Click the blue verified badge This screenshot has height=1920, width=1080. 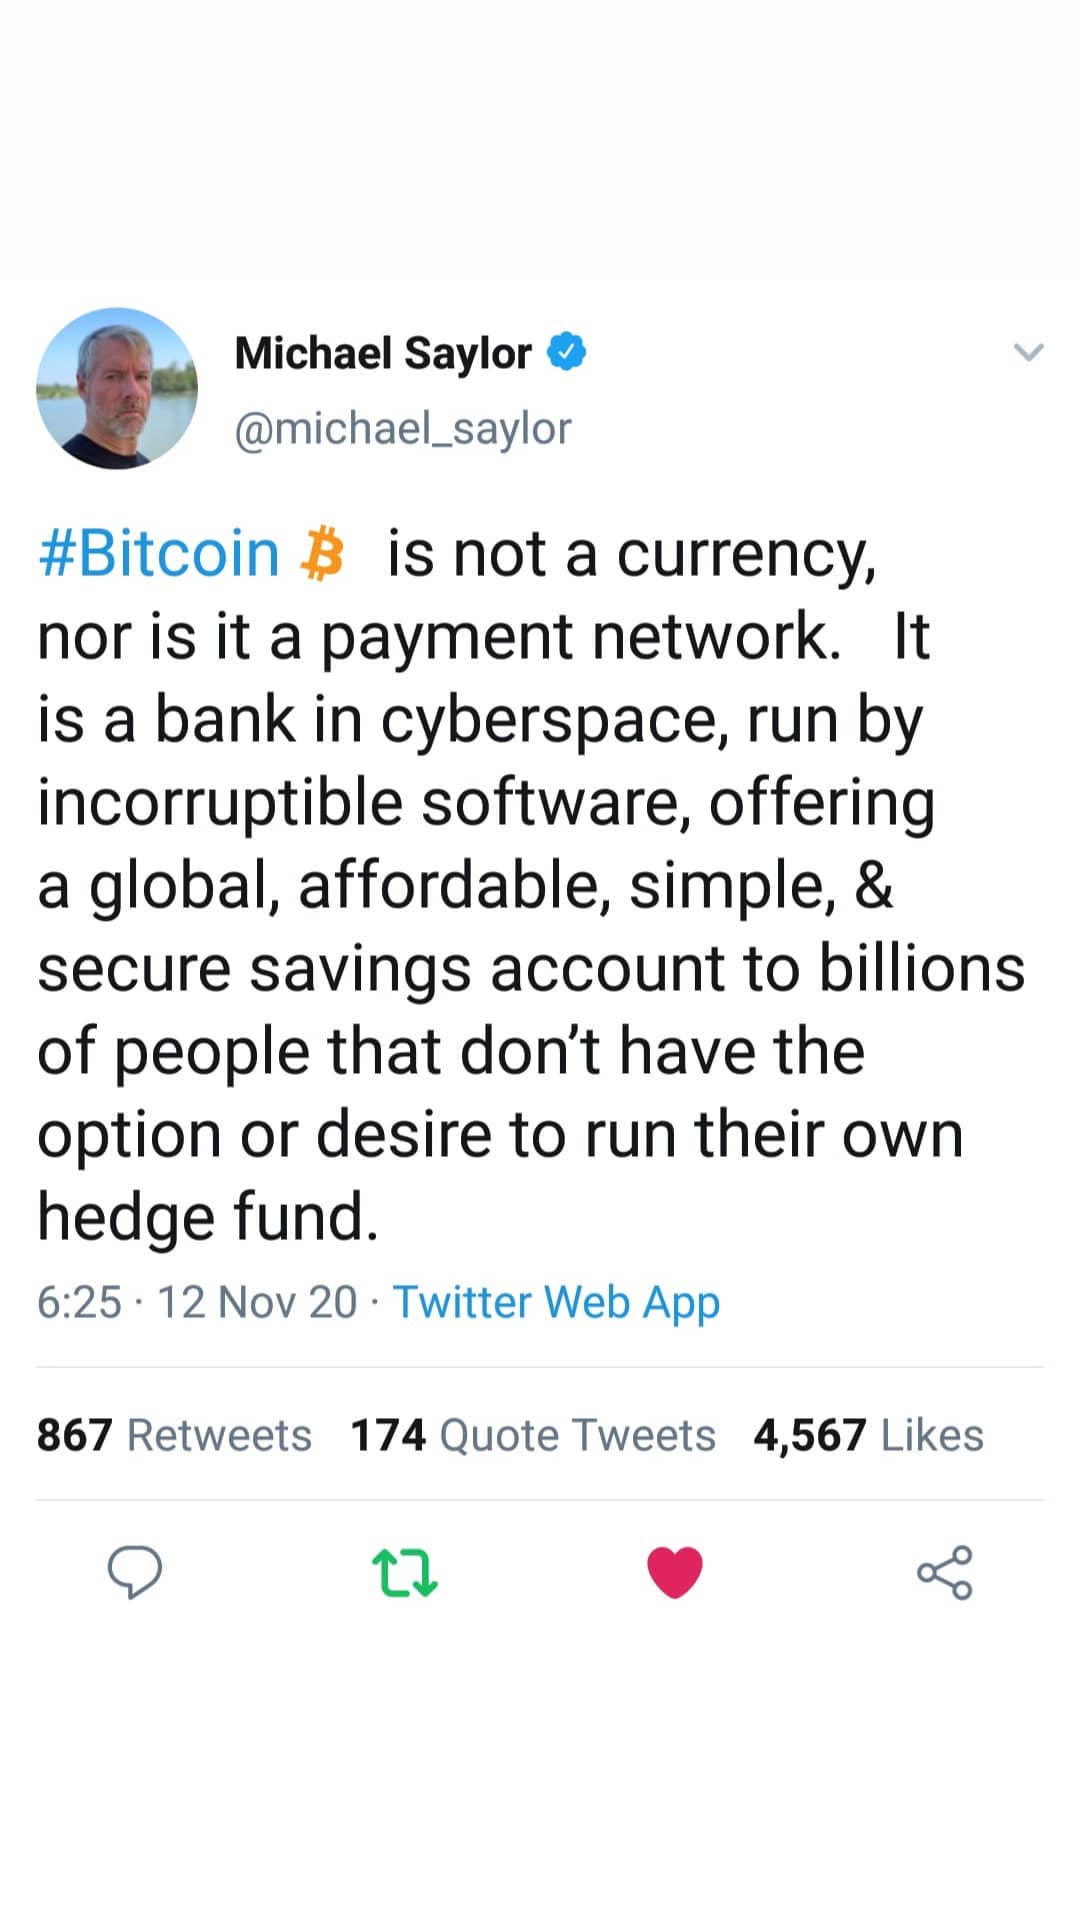point(566,352)
